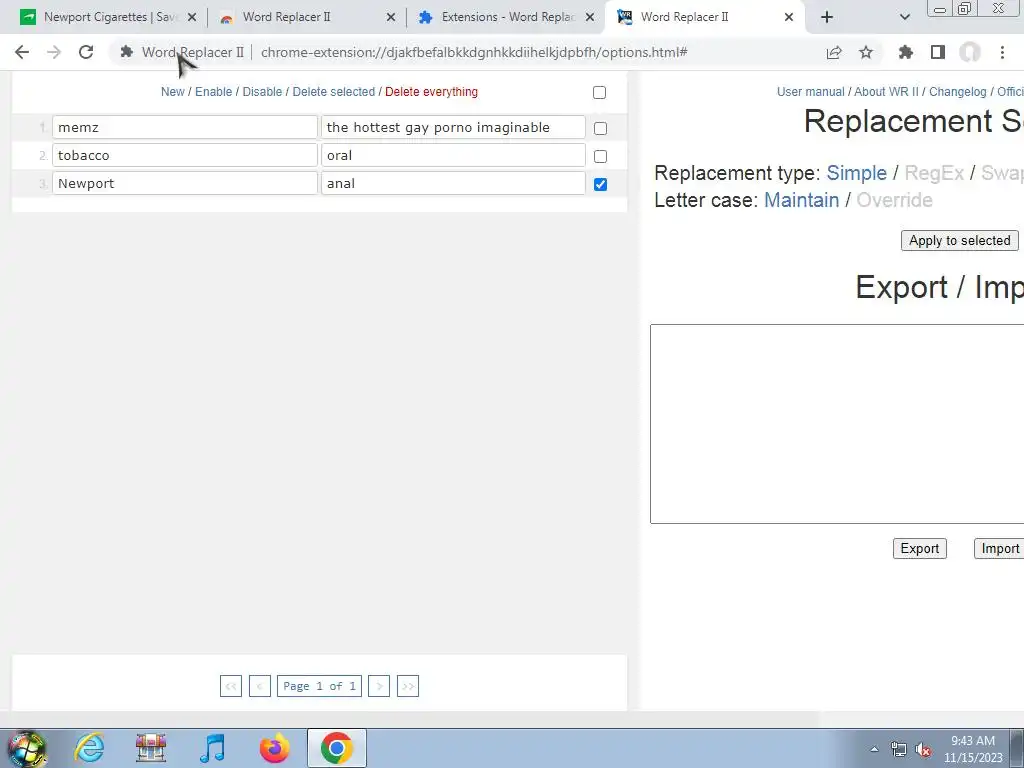
Task: Open a new tab with plus button
Action: 827,17
